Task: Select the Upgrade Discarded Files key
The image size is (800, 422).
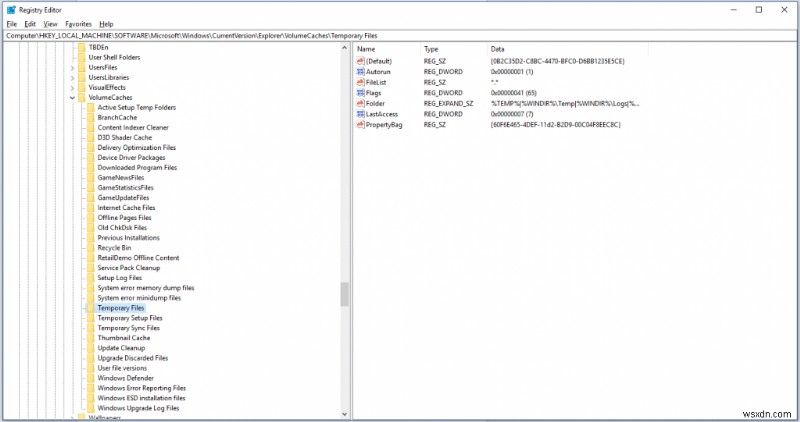Action: [x=133, y=358]
